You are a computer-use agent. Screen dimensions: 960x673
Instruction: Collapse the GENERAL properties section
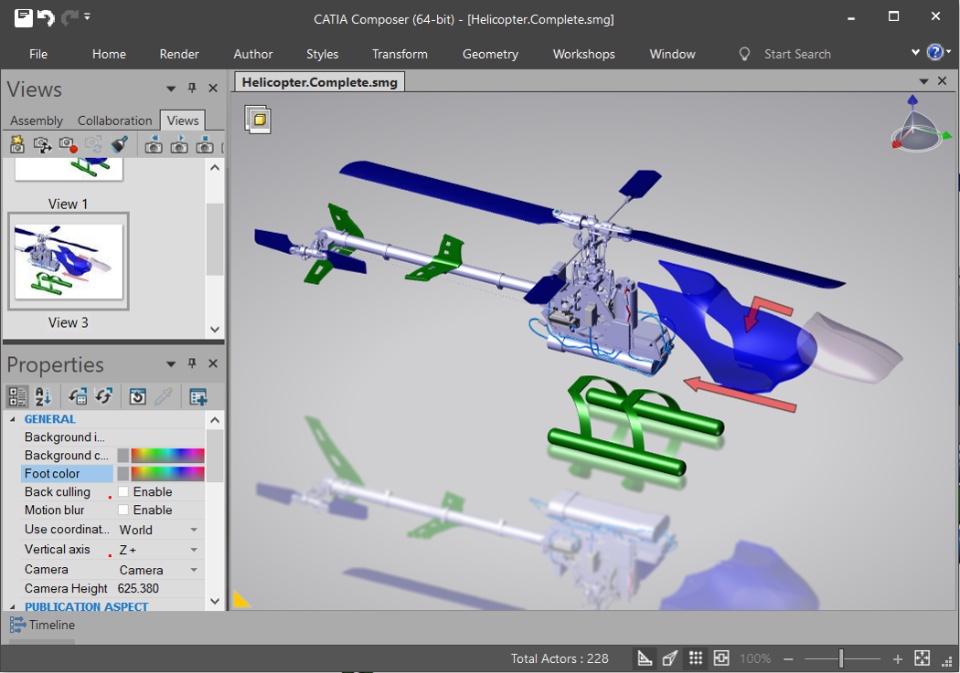(x=12, y=419)
